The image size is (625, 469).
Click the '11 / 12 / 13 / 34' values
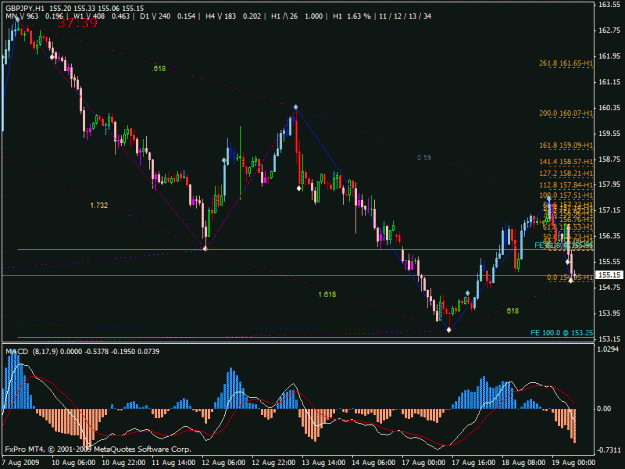(x=405, y=16)
